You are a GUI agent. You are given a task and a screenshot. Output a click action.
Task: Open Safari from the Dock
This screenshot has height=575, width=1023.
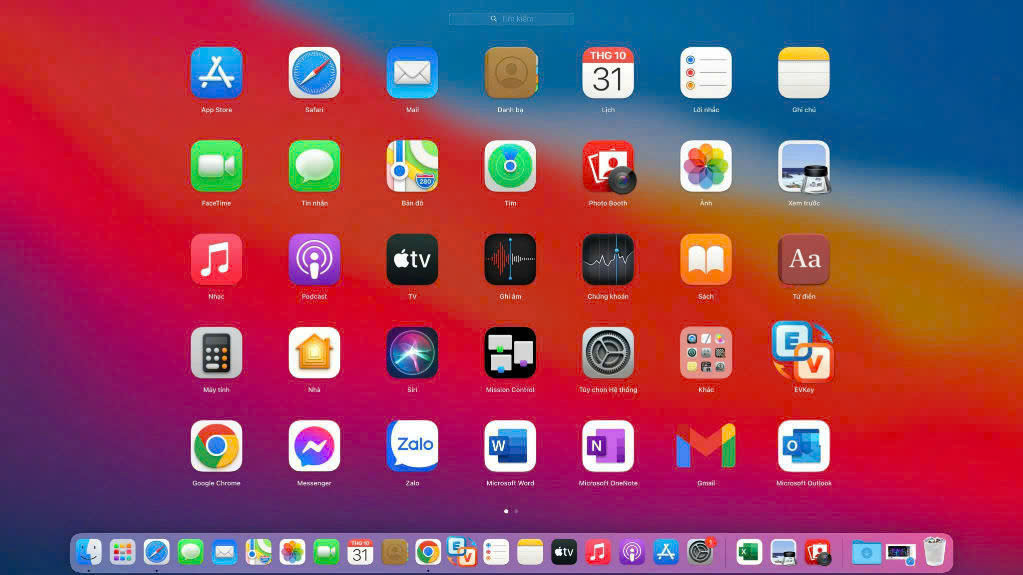(x=156, y=552)
